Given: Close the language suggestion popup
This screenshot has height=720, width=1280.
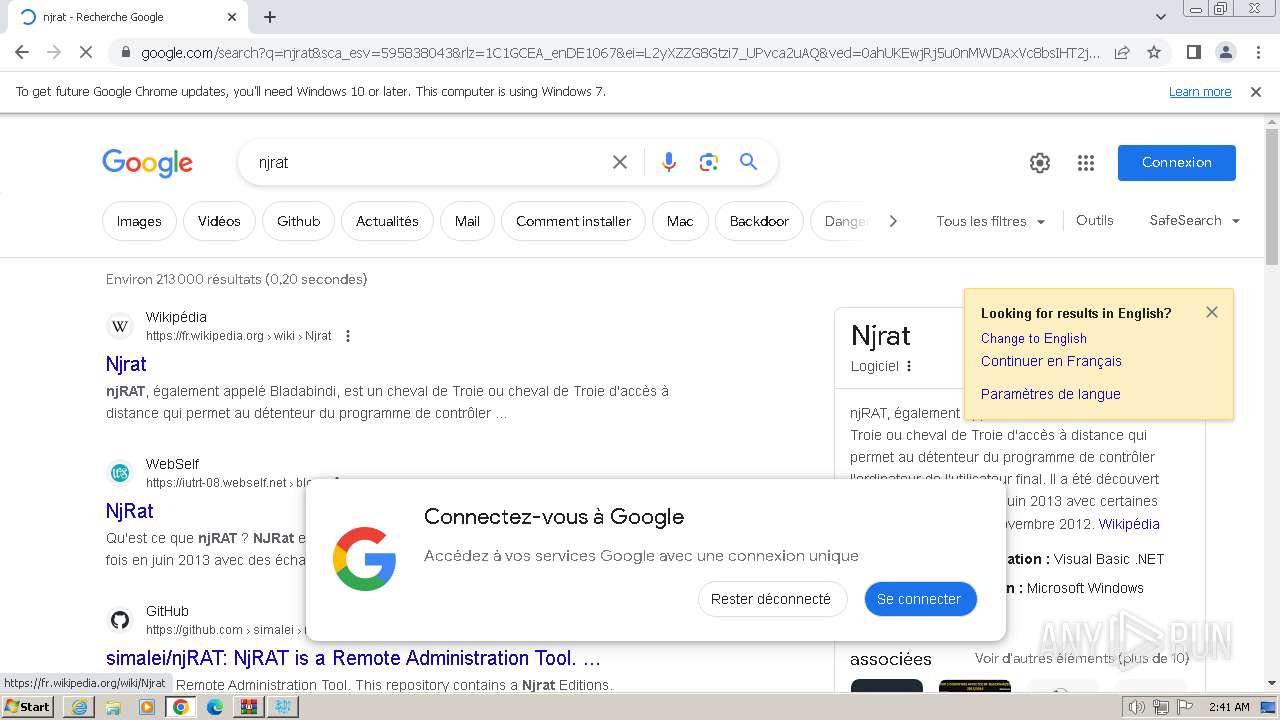Looking at the screenshot, I should [x=1212, y=312].
